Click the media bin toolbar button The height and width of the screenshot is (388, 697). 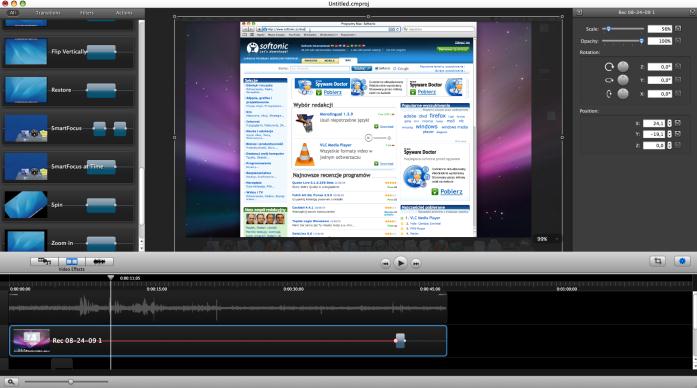[44, 261]
